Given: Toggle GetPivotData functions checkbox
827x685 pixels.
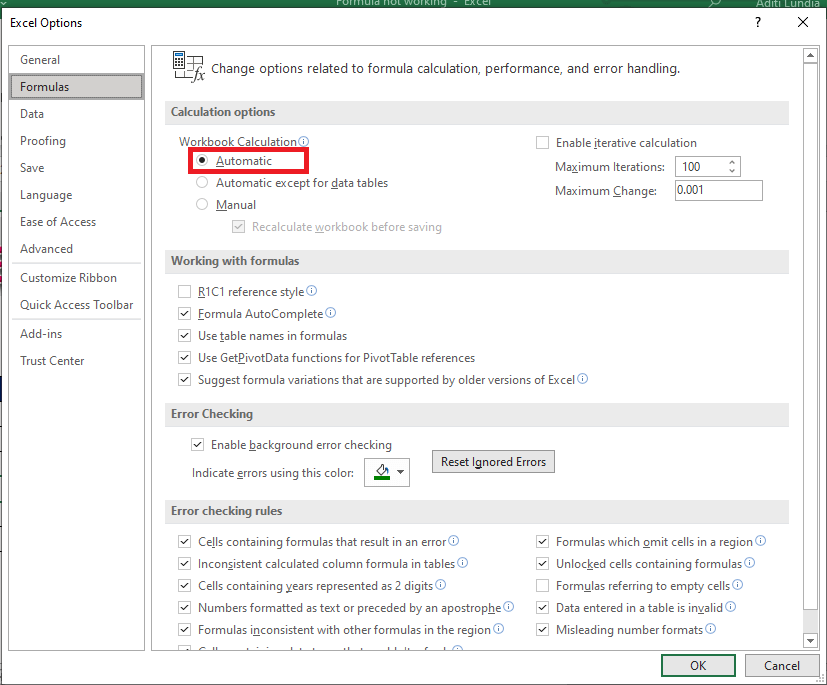Looking at the screenshot, I should 185,358.
